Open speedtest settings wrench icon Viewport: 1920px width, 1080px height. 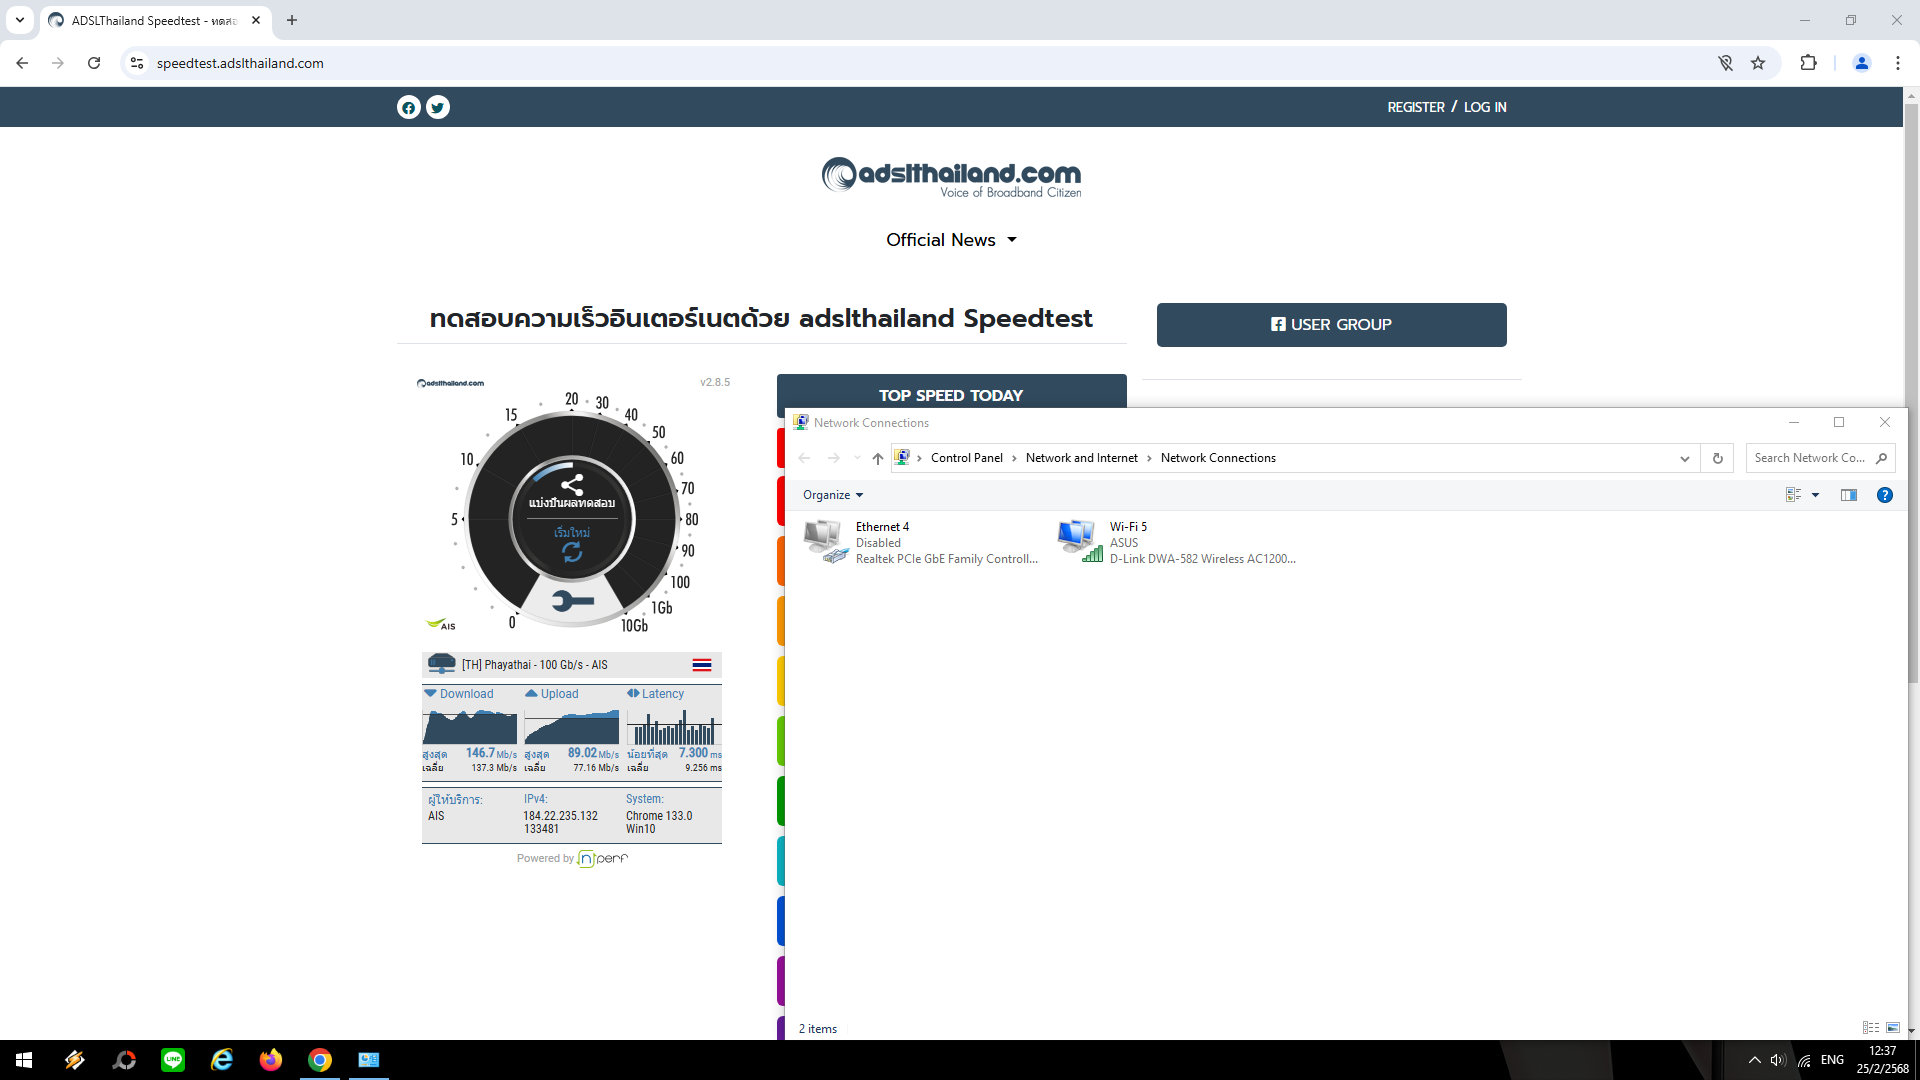pyautogui.click(x=572, y=600)
